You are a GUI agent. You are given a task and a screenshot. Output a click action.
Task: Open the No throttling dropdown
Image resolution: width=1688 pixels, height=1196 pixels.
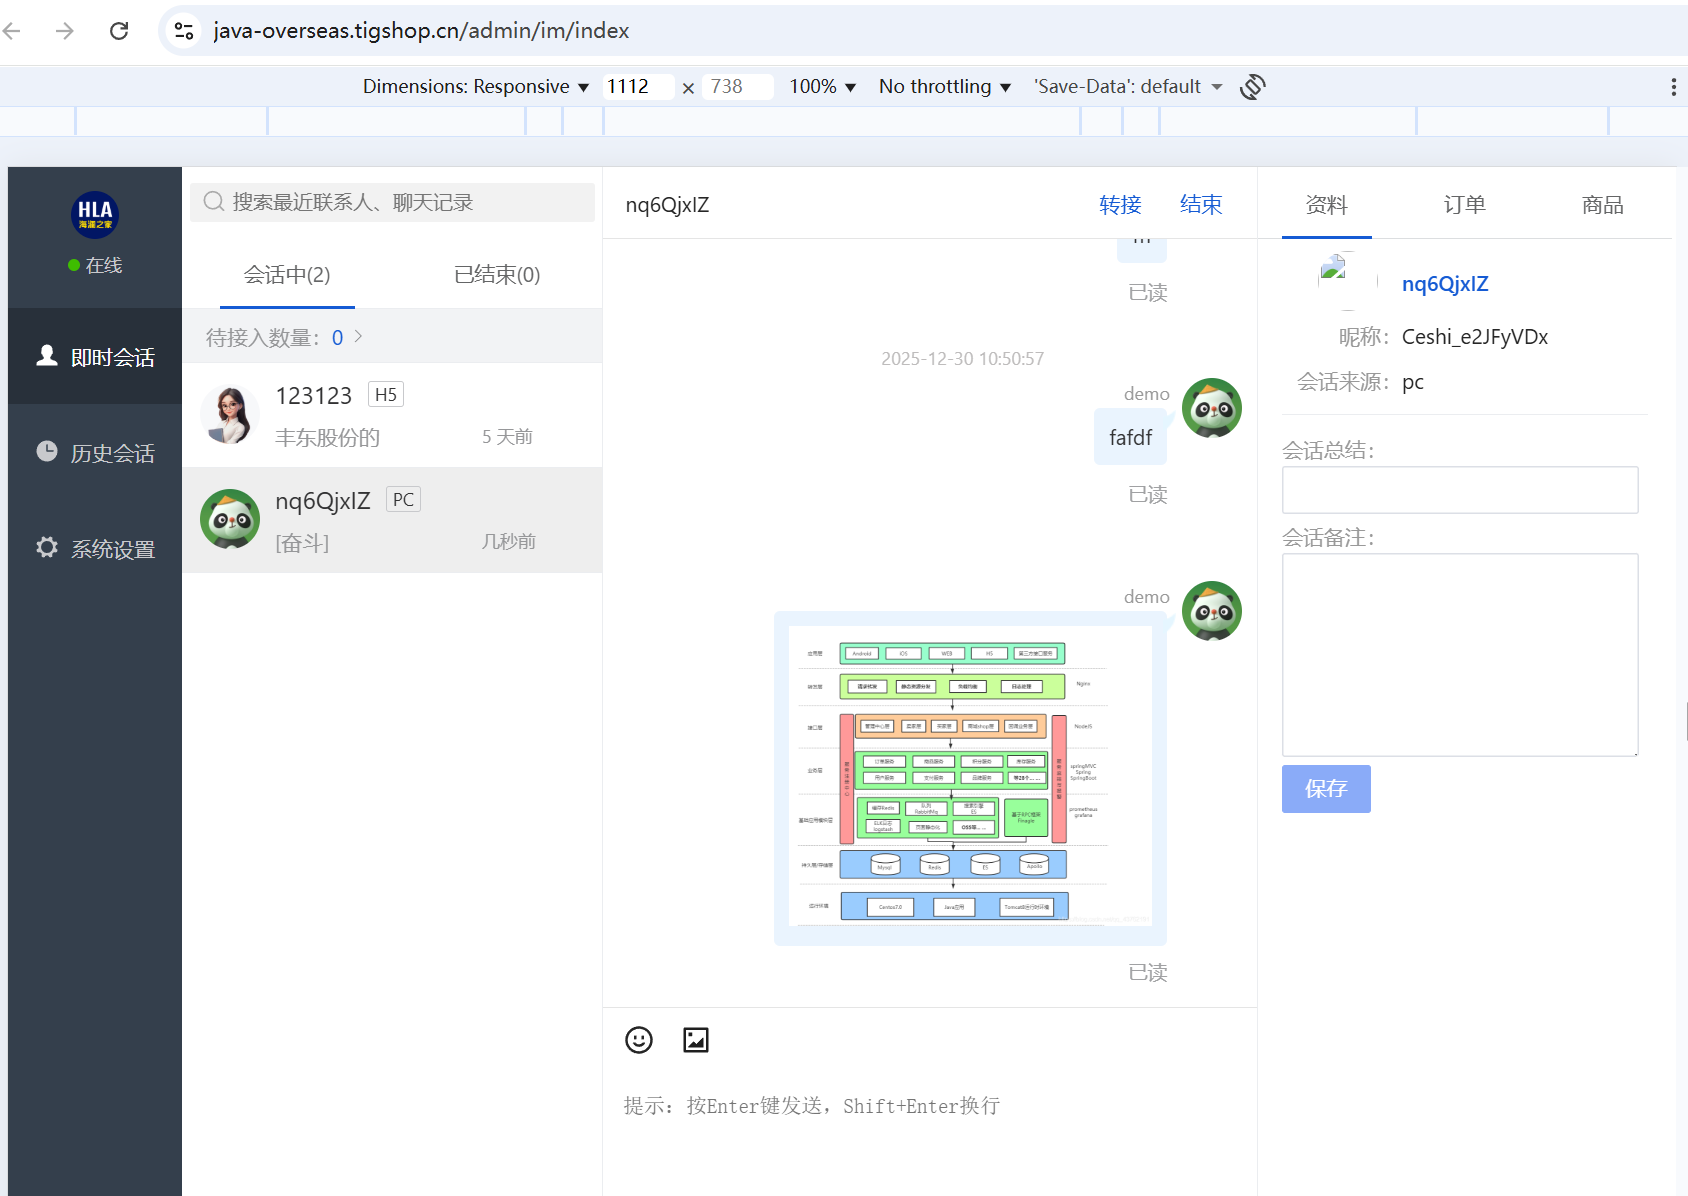[x=944, y=87]
